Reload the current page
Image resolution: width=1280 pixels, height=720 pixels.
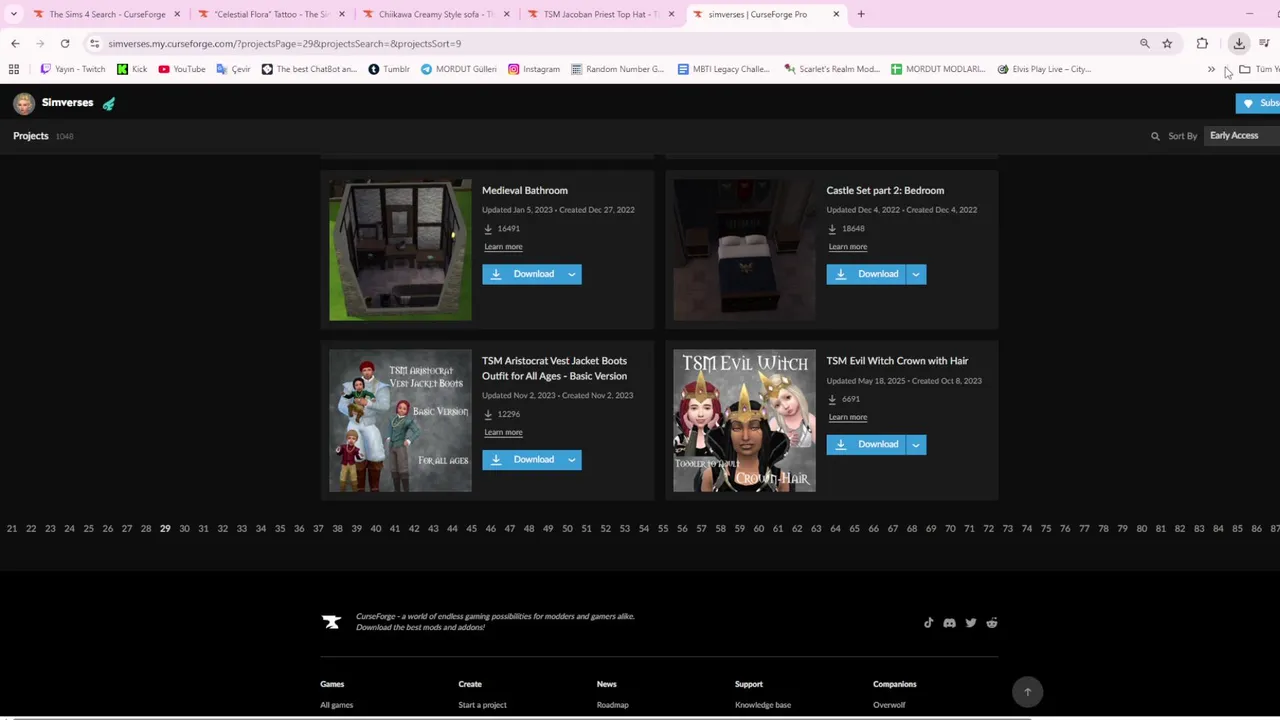click(65, 43)
